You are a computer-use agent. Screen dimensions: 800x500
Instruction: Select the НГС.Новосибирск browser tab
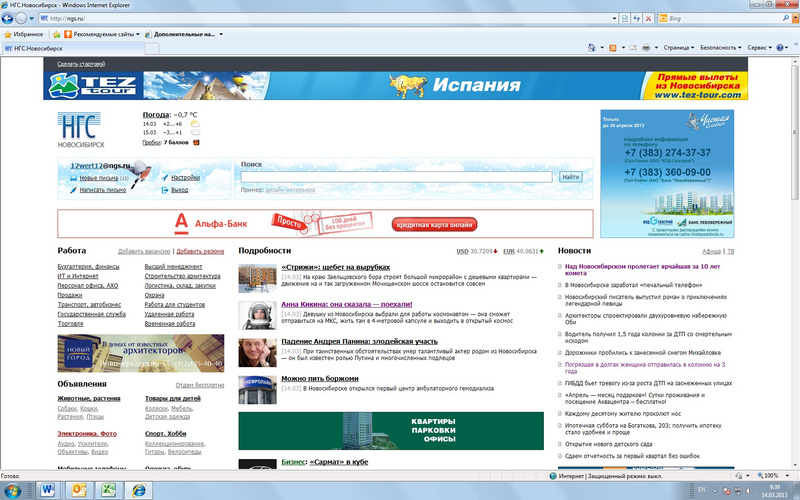tap(72, 48)
